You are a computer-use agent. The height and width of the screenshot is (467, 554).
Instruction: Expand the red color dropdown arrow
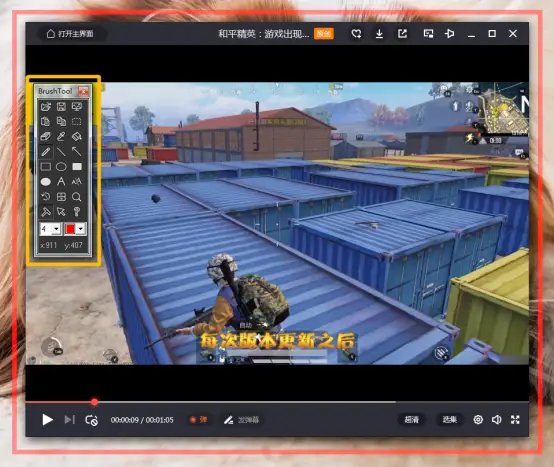(81, 229)
